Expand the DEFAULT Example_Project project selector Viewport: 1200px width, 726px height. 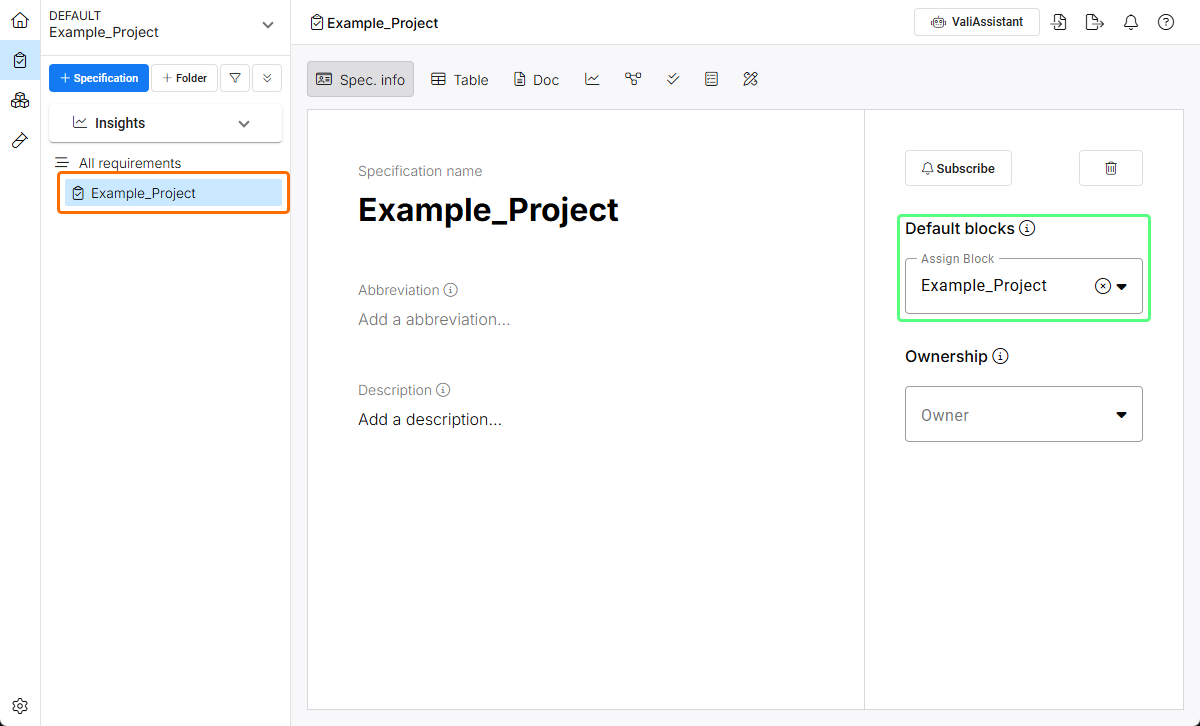pyautogui.click(x=266, y=24)
